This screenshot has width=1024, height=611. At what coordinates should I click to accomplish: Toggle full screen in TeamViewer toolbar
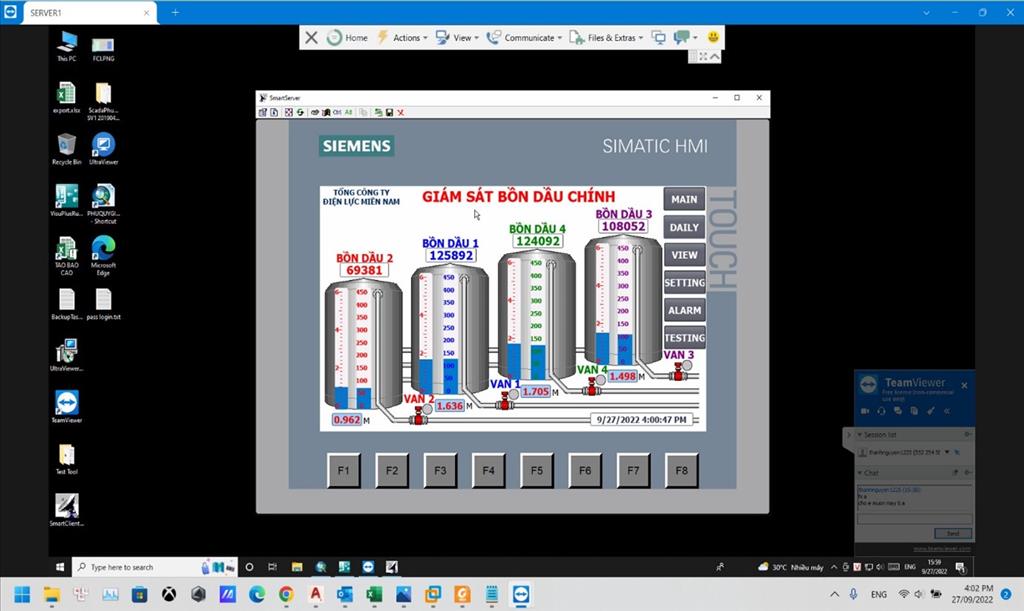703,57
